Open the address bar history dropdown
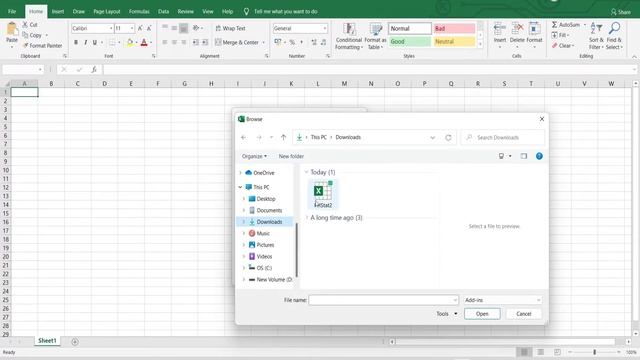Screen dimensions: 640x360 coord(433,138)
